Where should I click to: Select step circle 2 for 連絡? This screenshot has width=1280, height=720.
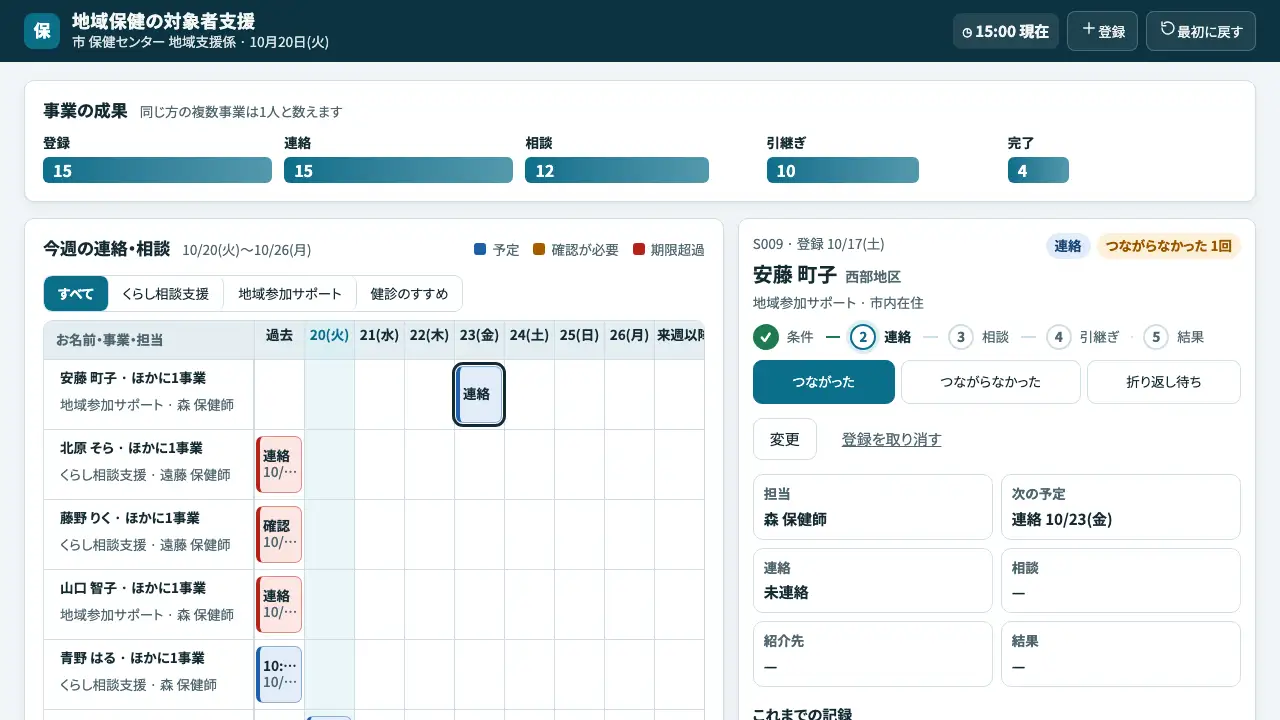pyautogui.click(x=863, y=337)
